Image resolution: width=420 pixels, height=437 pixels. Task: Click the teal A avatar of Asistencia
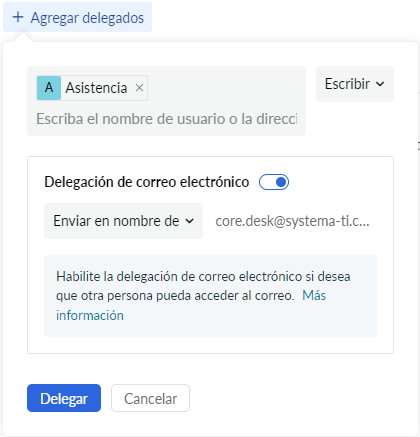[x=49, y=88]
